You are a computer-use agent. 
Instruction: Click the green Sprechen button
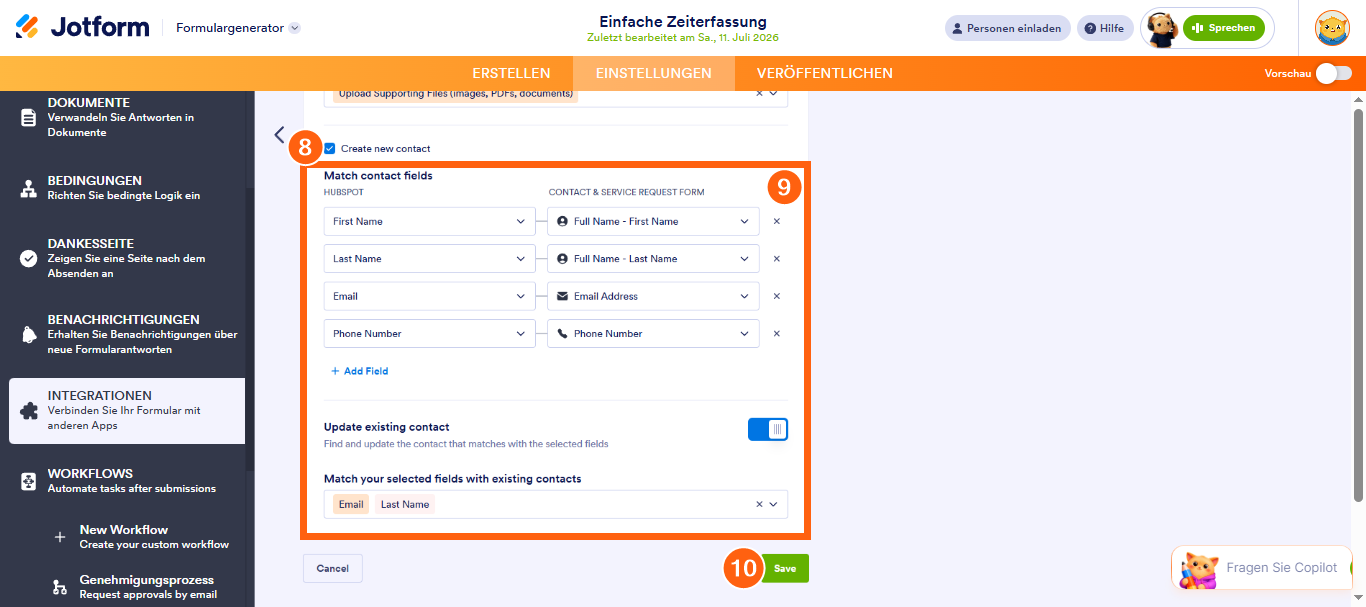pyautogui.click(x=1224, y=28)
